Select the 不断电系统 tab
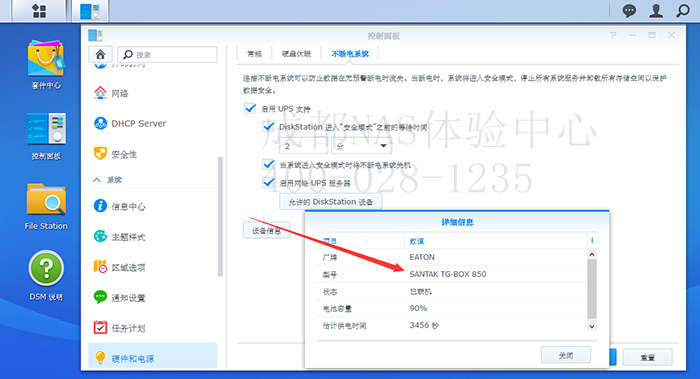The height and width of the screenshot is (379, 700). pos(350,54)
